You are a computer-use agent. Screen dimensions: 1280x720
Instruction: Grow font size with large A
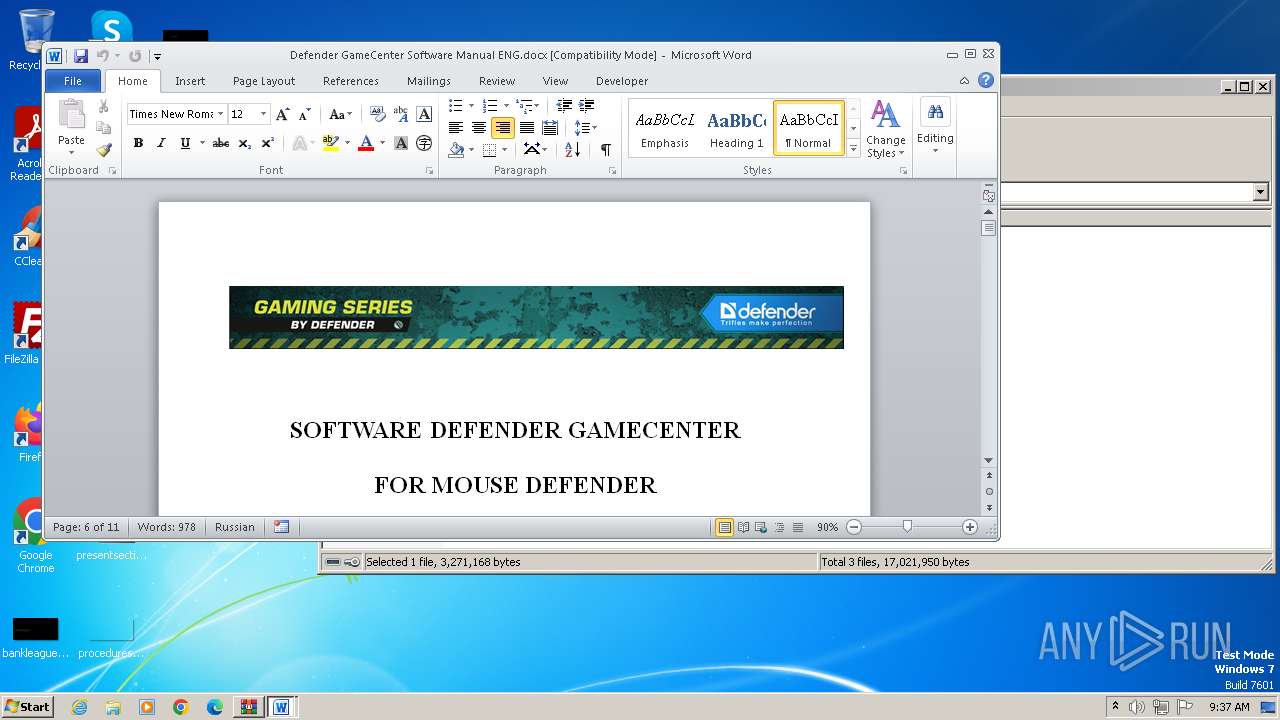coord(283,114)
